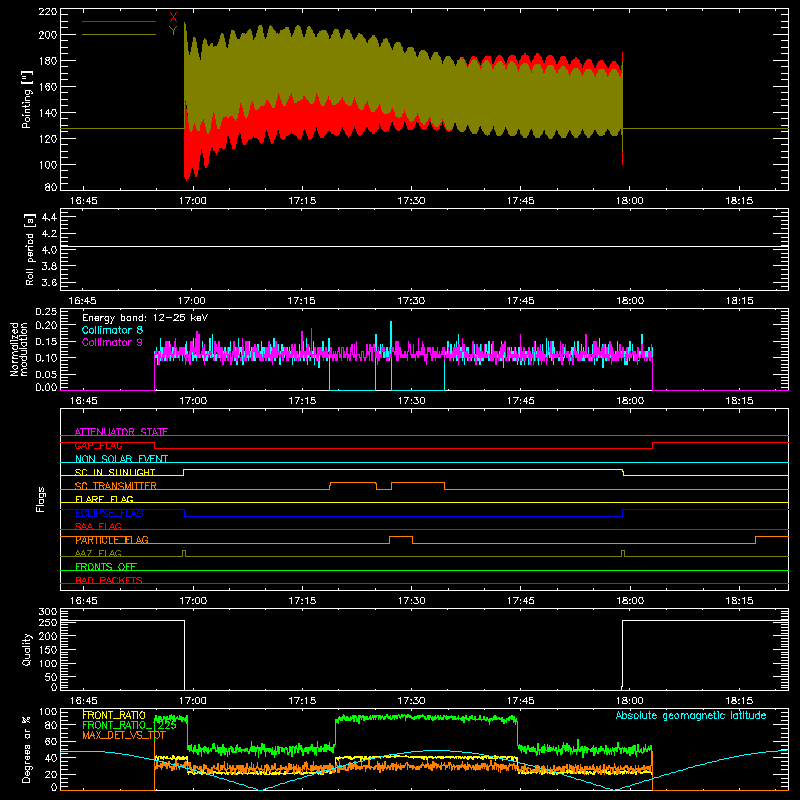The width and height of the screenshot is (800, 800).
Task: Click the FLARE_FLAG label
Action: pyautogui.click(x=104, y=499)
